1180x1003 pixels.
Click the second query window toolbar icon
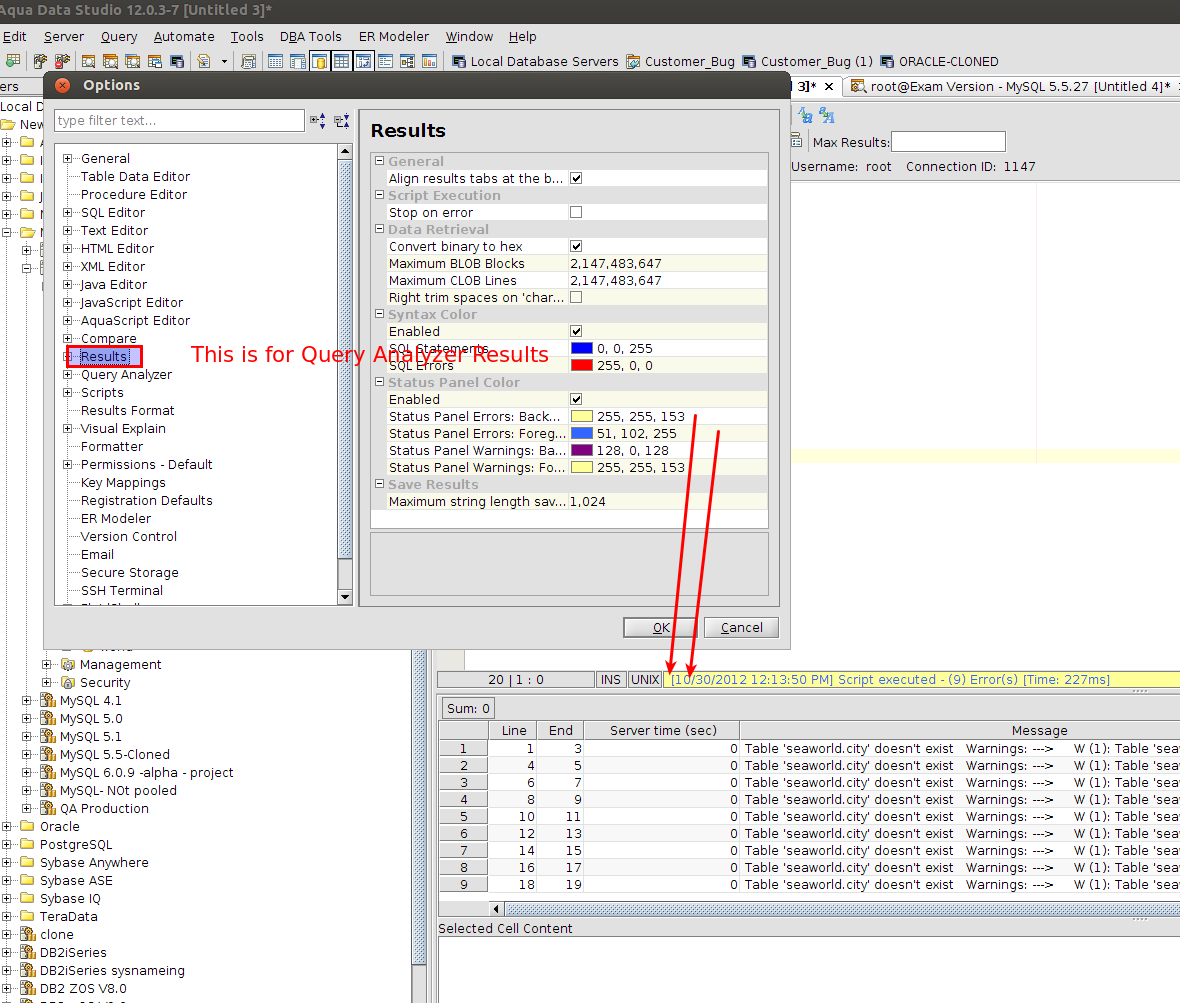[x=111, y=61]
